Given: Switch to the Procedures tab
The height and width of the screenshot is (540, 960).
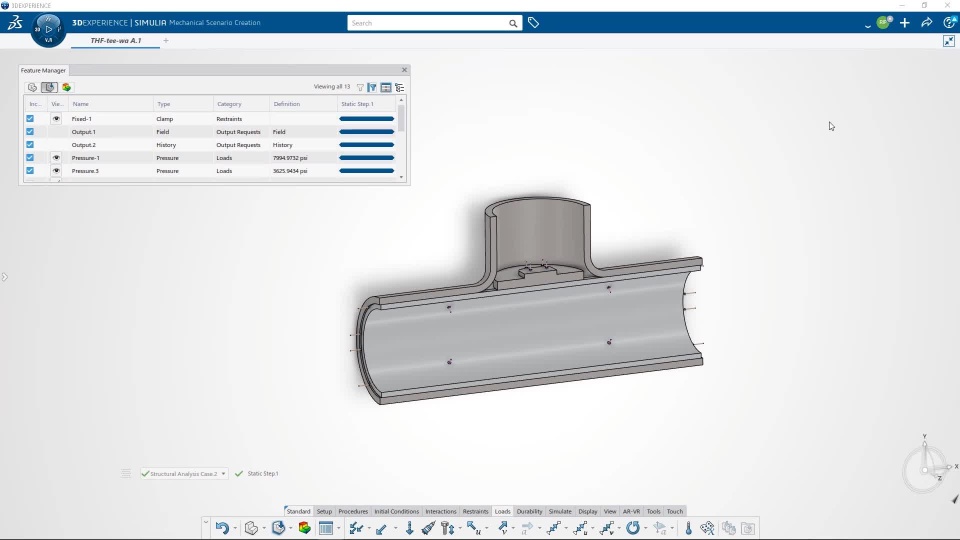Looking at the screenshot, I should (353, 511).
